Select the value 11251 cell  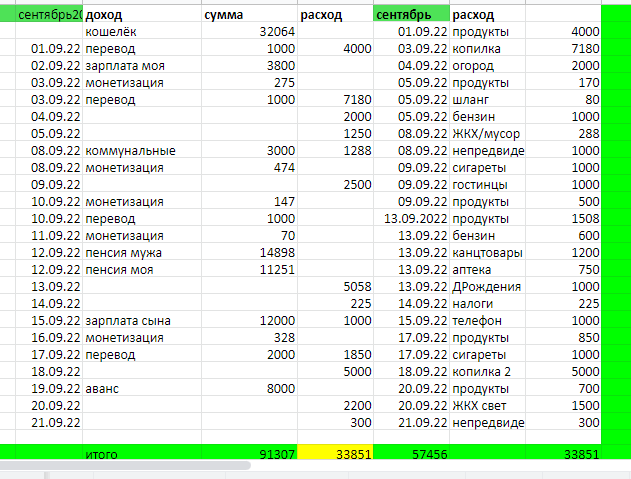pyautogui.click(x=249, y=270)
